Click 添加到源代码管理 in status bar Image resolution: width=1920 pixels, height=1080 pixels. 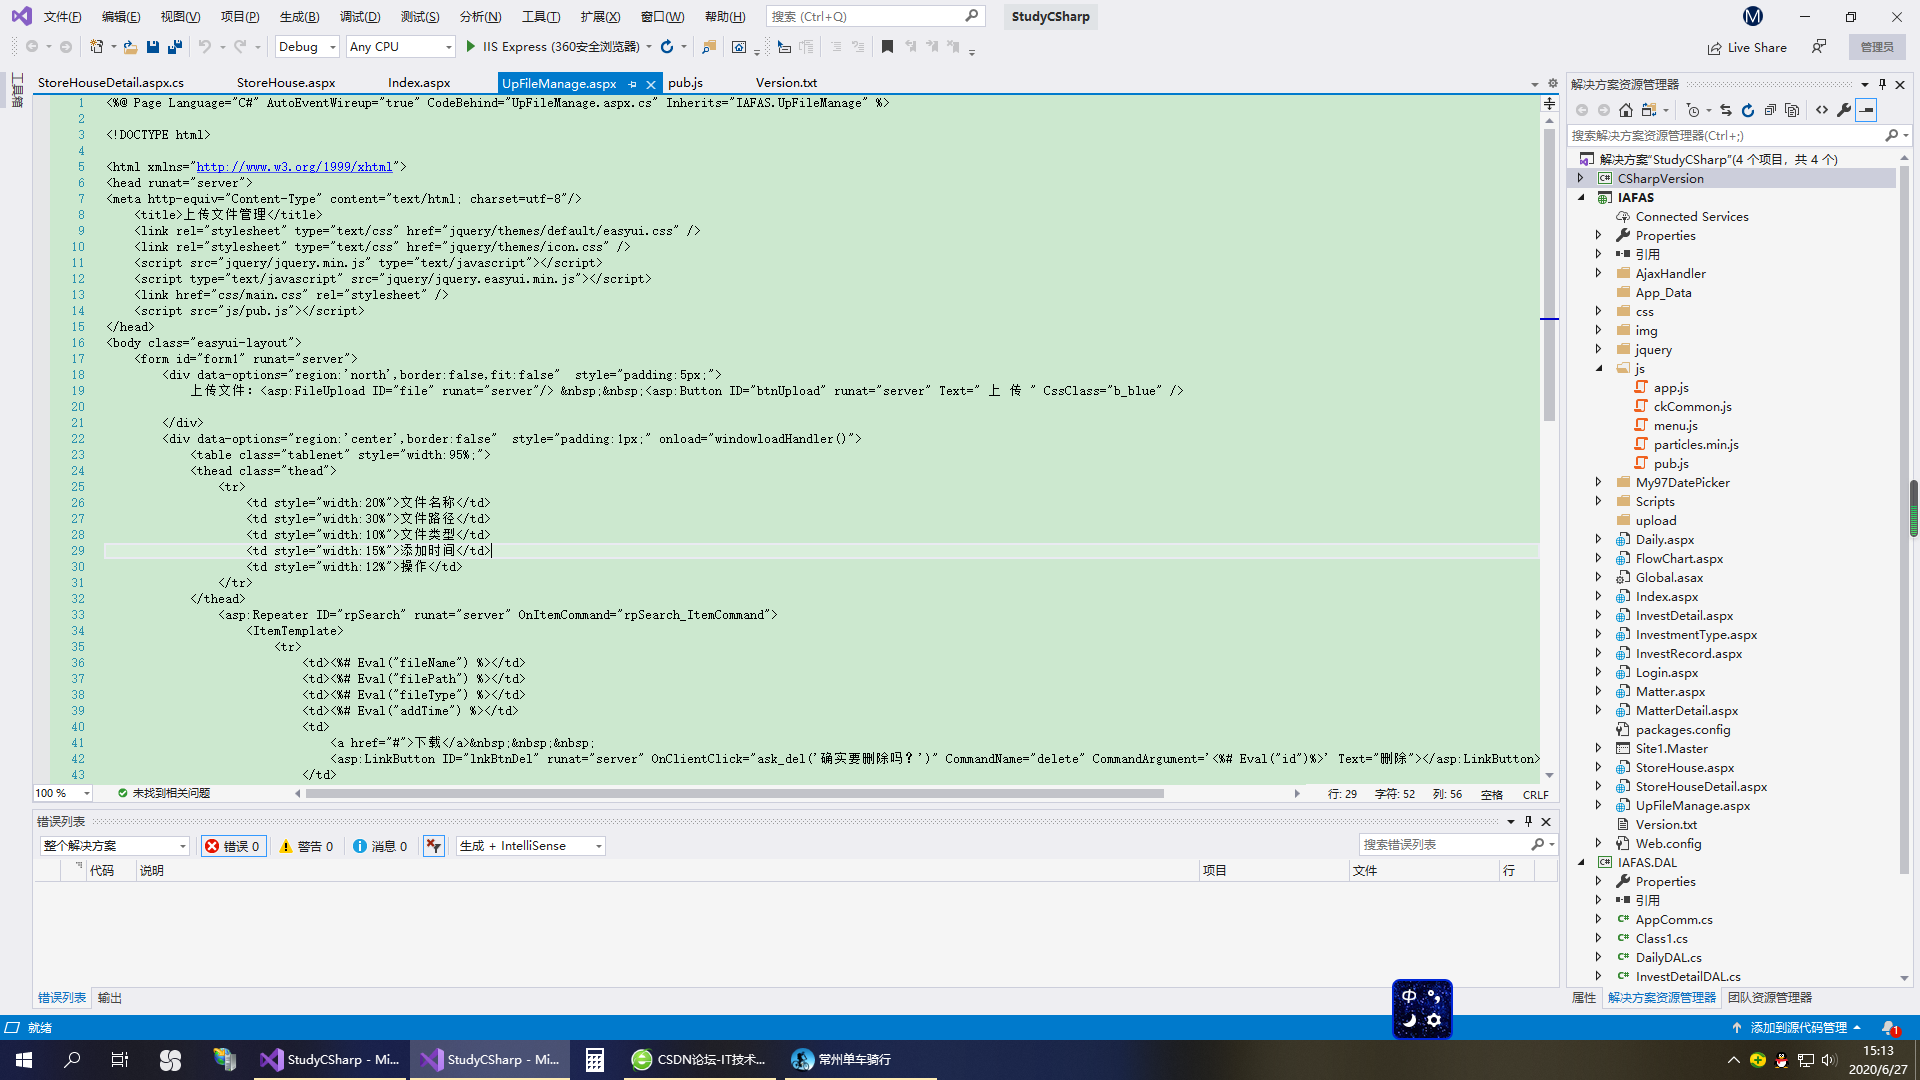(1797, 1027)
